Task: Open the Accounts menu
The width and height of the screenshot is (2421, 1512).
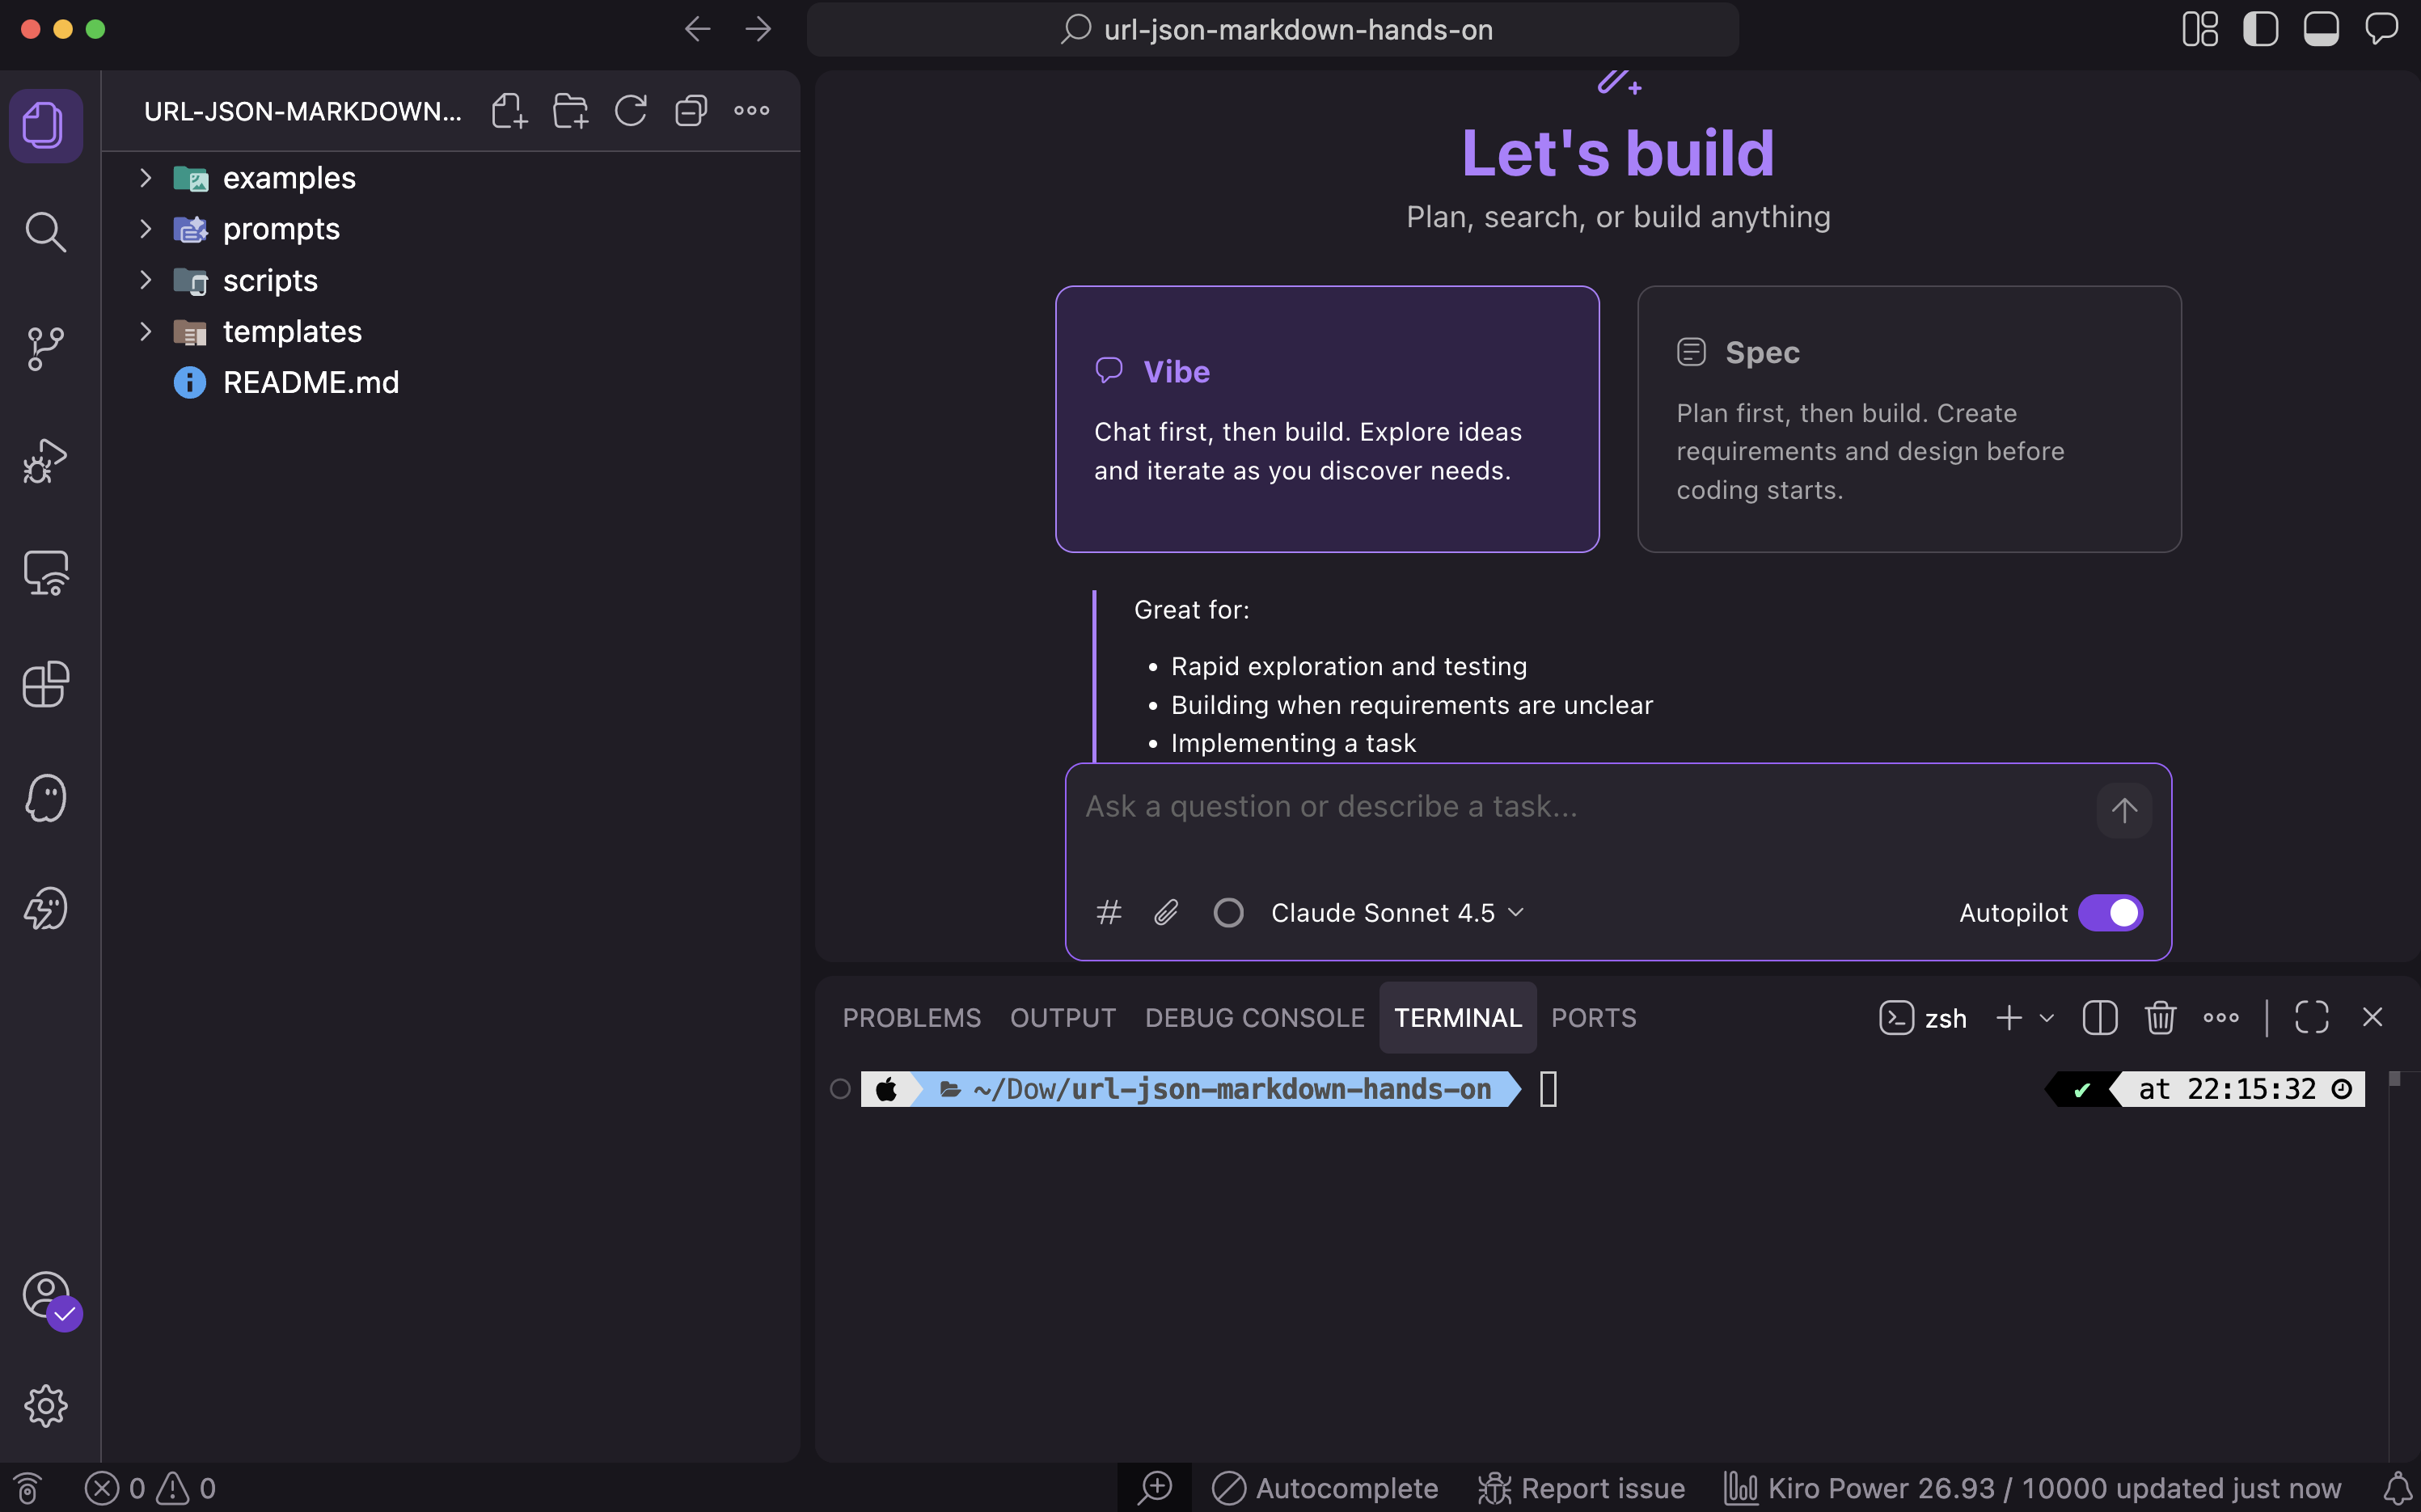Action: tap(47, 1296)
